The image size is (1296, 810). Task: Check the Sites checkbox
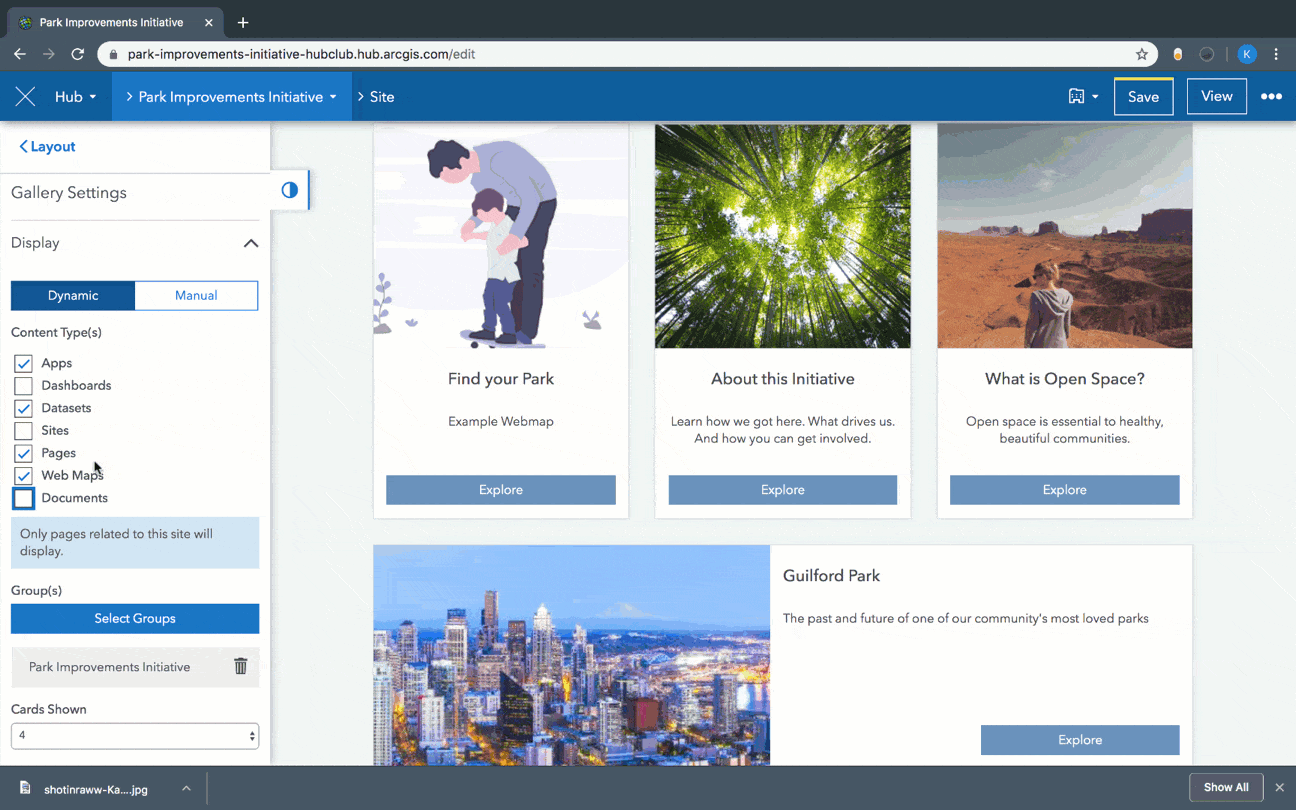(x=23, y=430)
